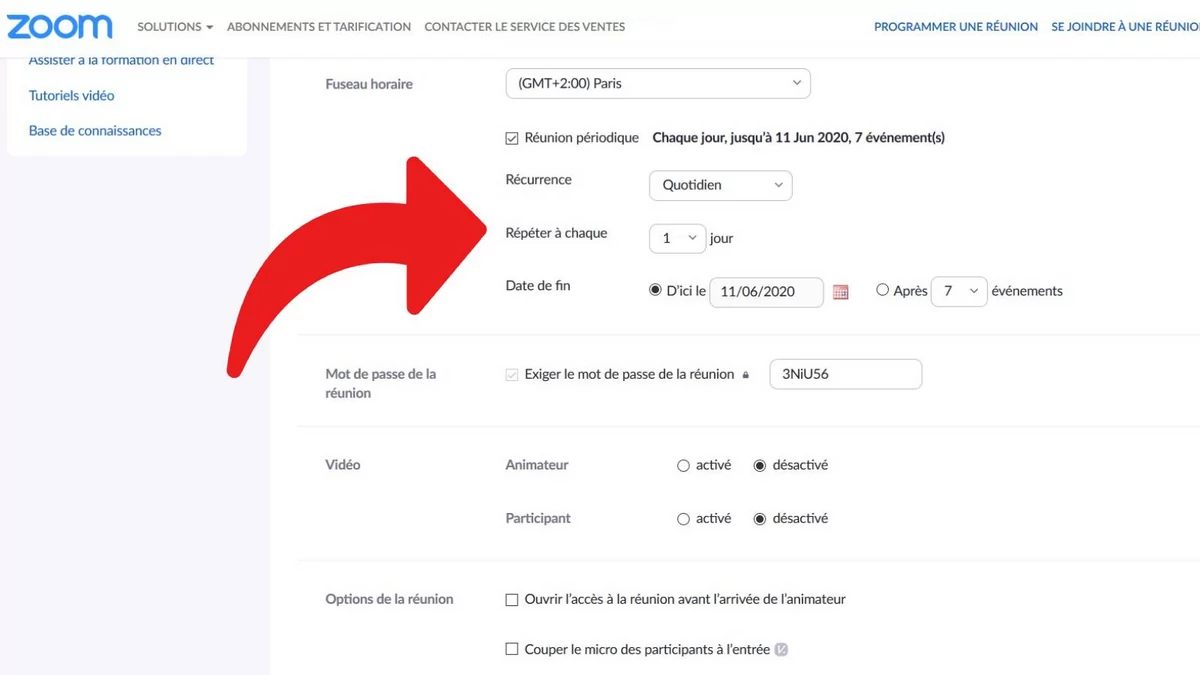This screenshot has height=675, width=1200.
Task: Set Animateur video to activé
Action: (x=684, y=465)
